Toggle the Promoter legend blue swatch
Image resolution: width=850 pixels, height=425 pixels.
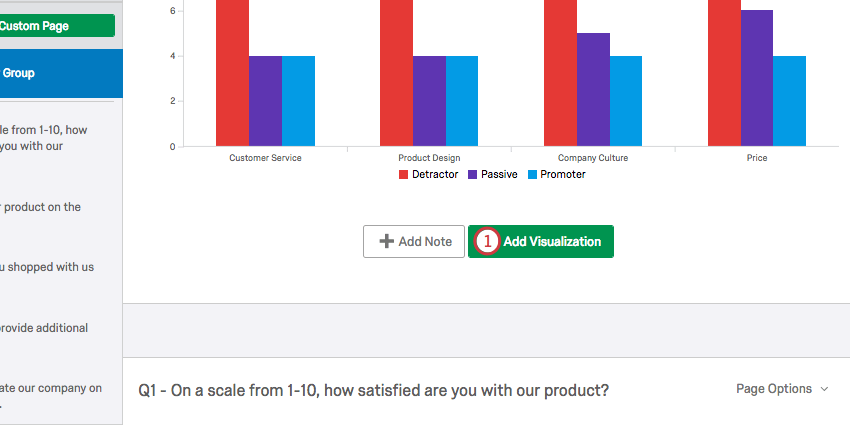(x=532, y=175)
